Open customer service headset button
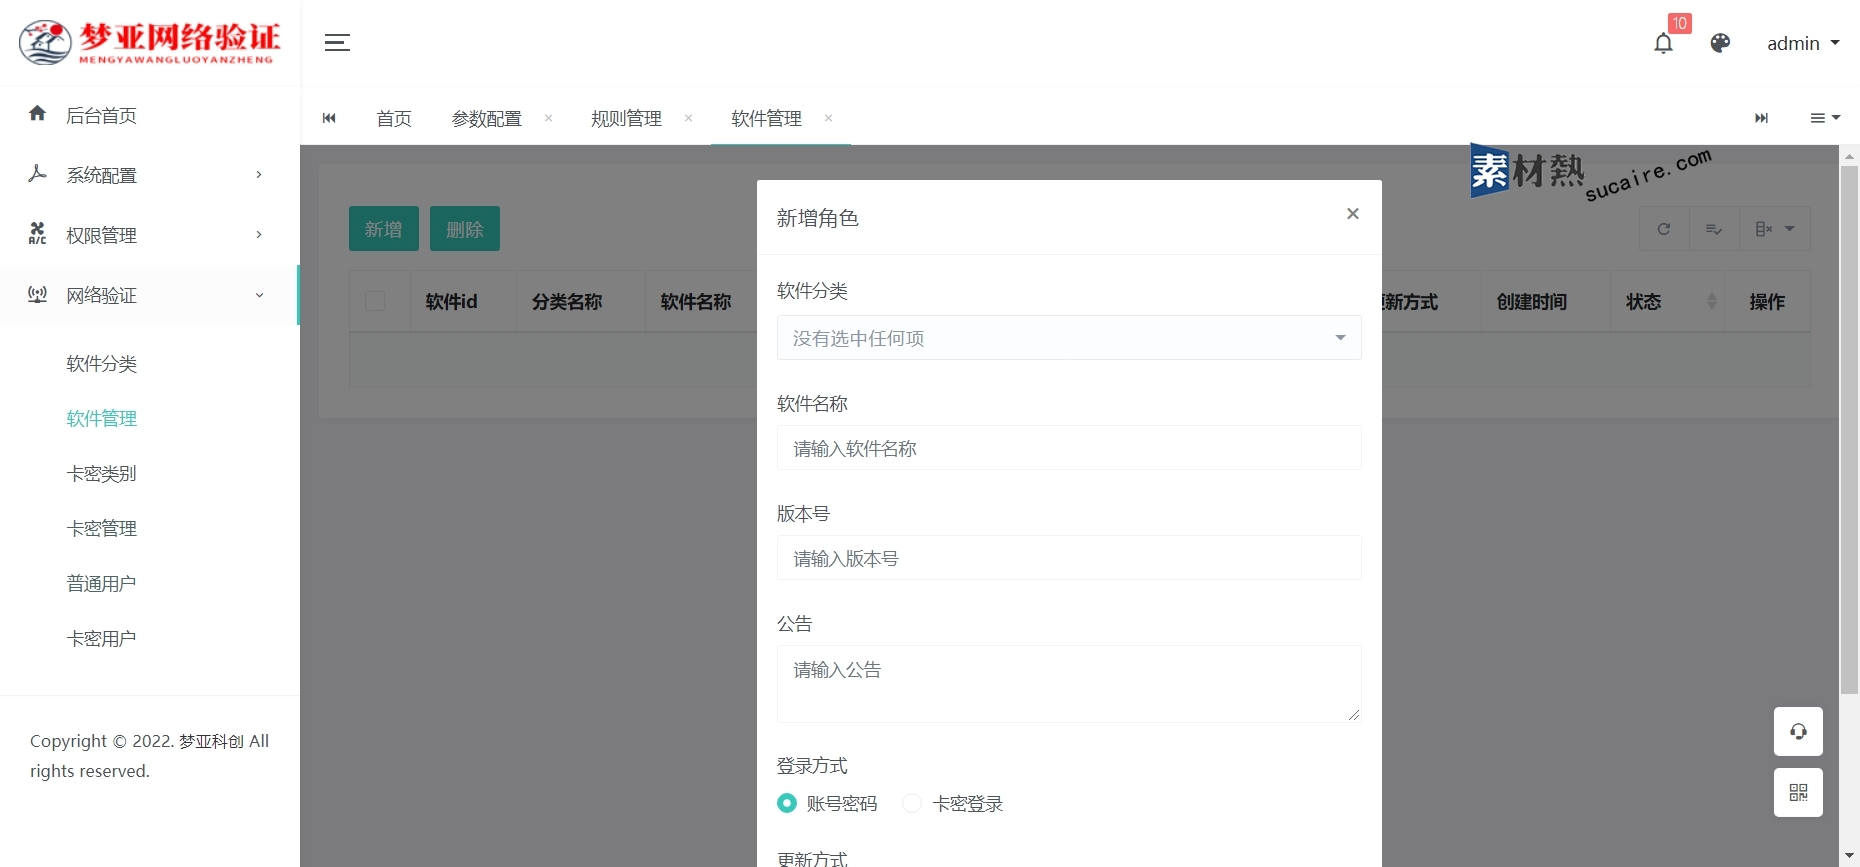 (1798, 732)
